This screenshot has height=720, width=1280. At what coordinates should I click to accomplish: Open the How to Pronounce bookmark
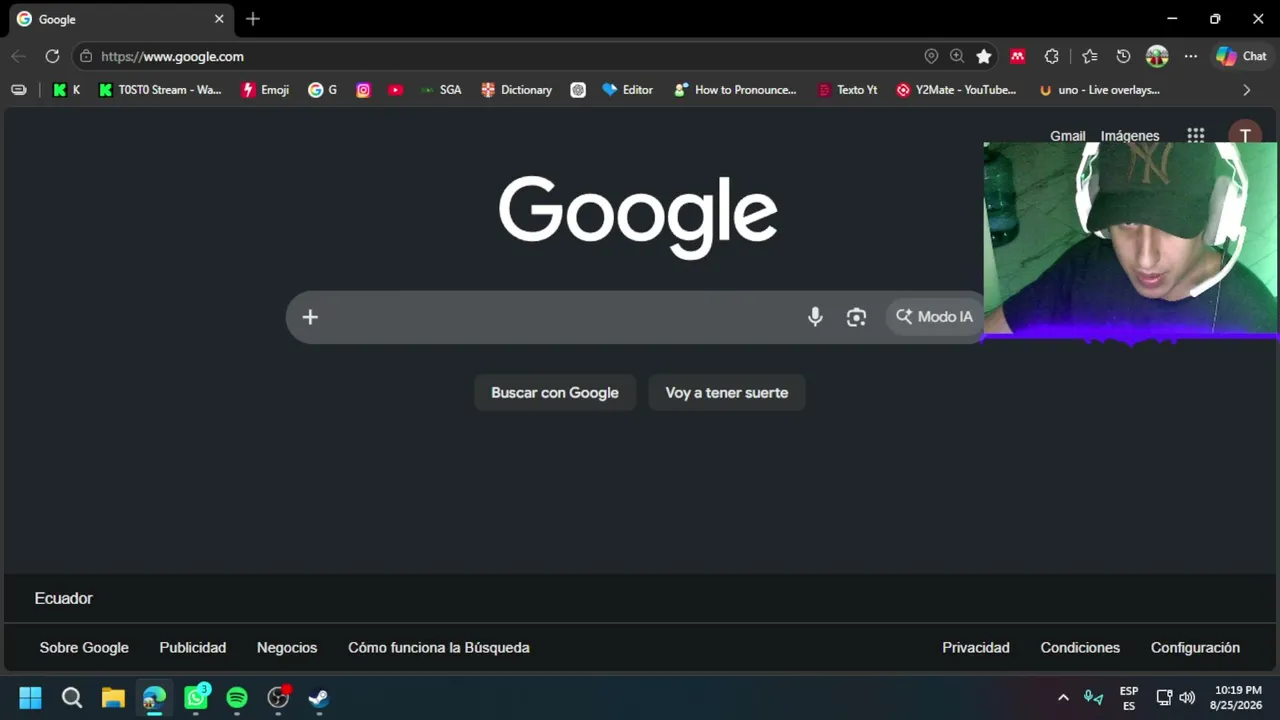click(735, 90)
